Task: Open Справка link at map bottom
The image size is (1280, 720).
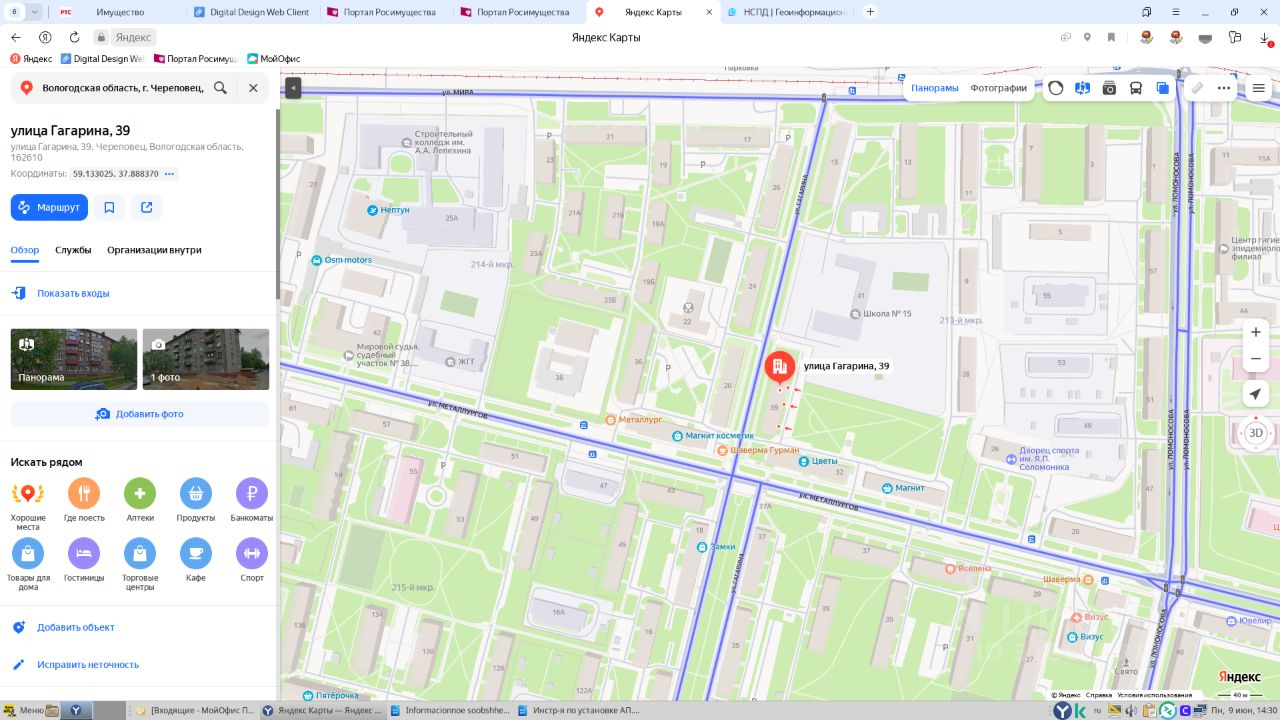Action: [x=1098, y=695]
